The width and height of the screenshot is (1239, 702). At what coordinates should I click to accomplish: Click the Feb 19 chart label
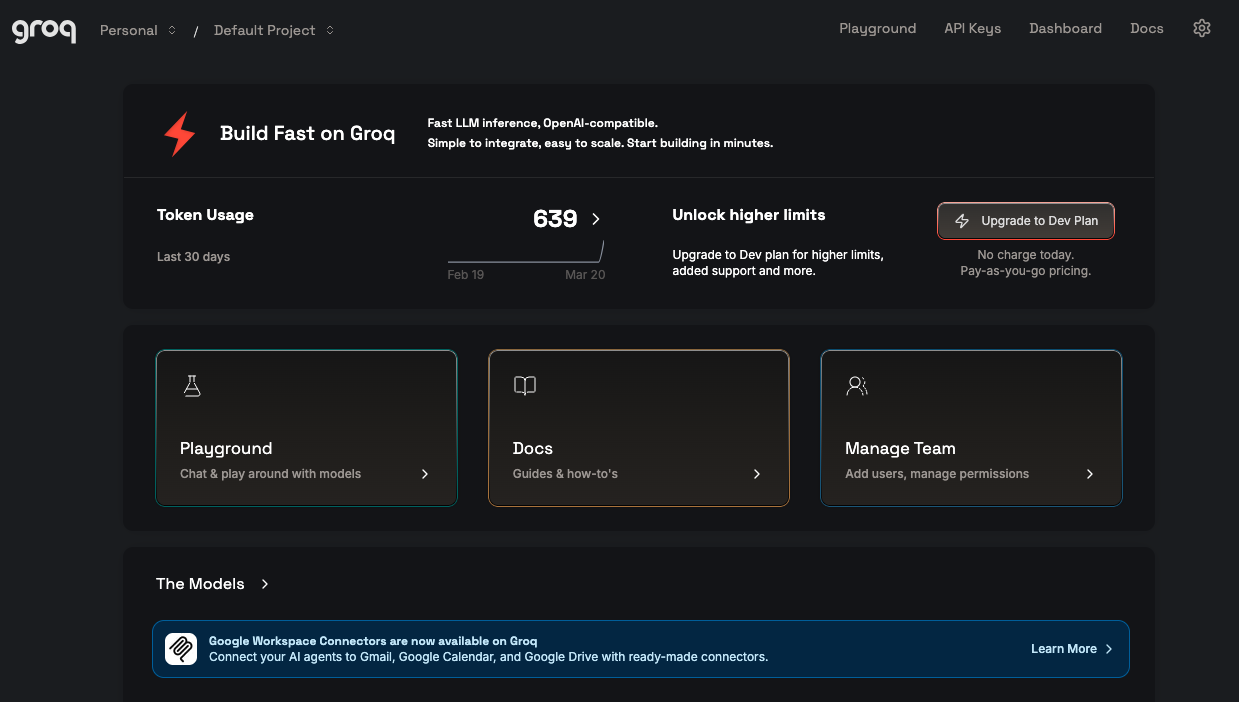pyautogui.click(x=466, y=275)
